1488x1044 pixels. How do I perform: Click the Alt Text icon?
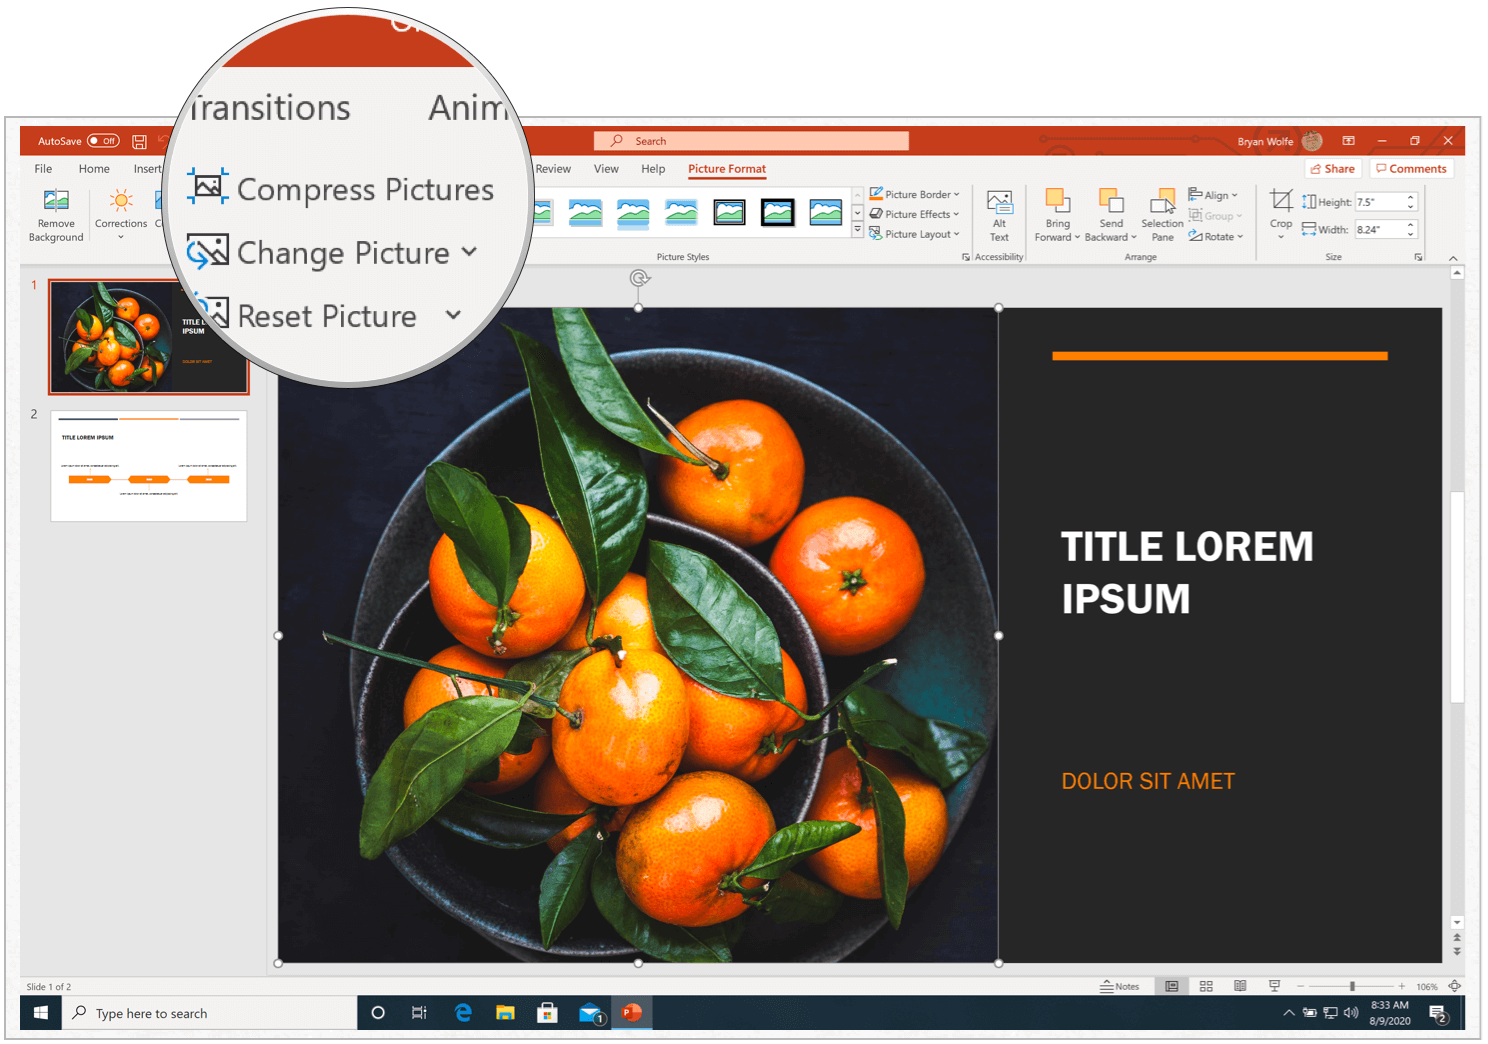point(999,202)
